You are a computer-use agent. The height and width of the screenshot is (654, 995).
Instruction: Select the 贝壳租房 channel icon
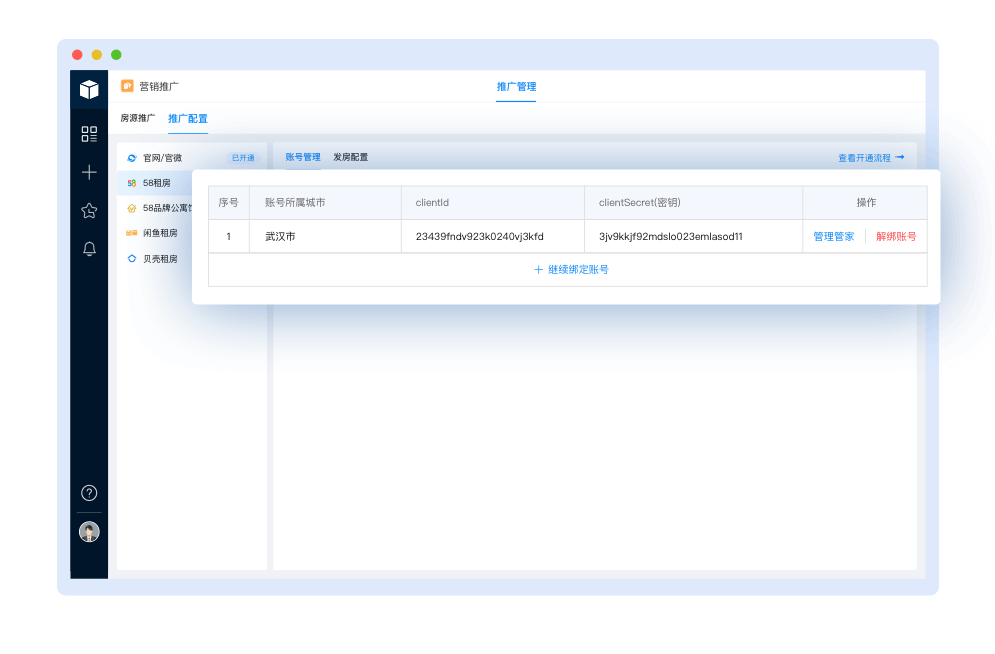pyautogui.click(x=132, y=259)
